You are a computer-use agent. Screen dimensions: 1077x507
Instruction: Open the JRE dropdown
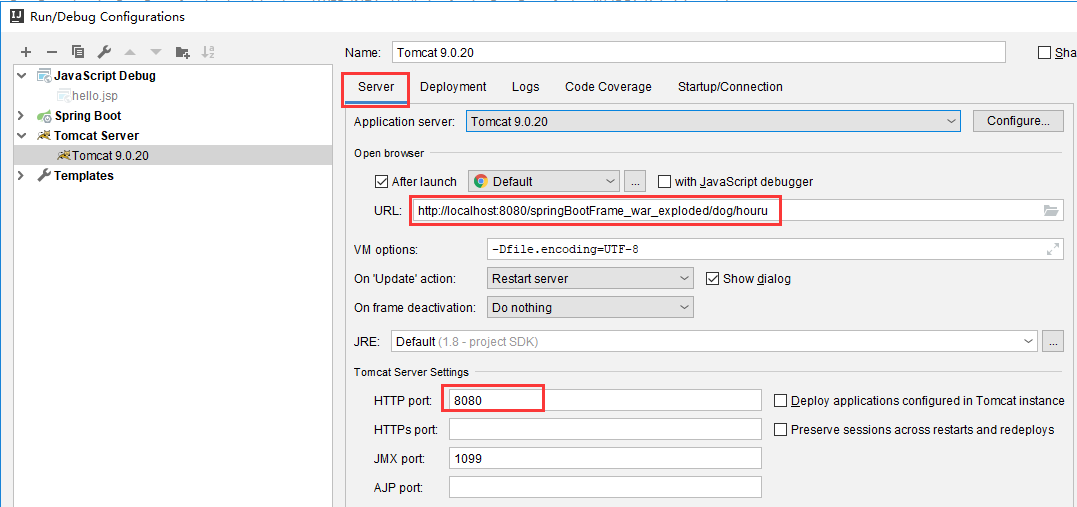tap(714, 341)
